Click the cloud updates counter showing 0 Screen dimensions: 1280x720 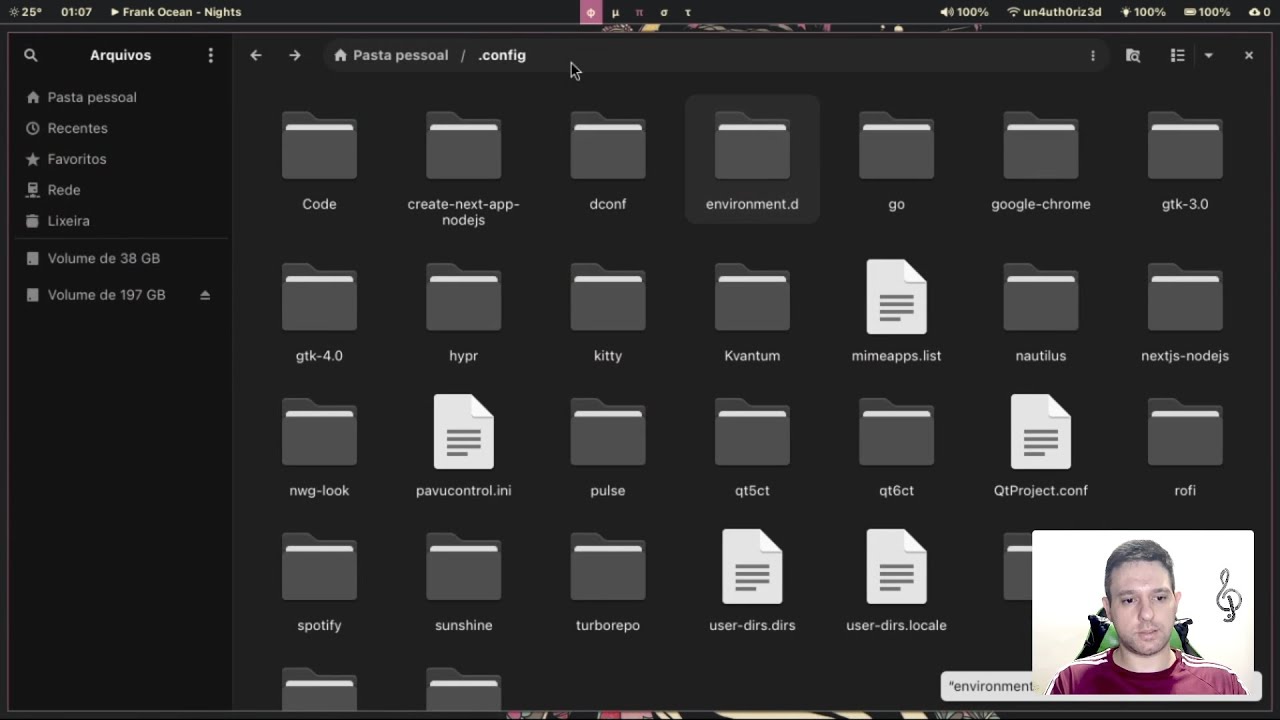(1260, 12)
